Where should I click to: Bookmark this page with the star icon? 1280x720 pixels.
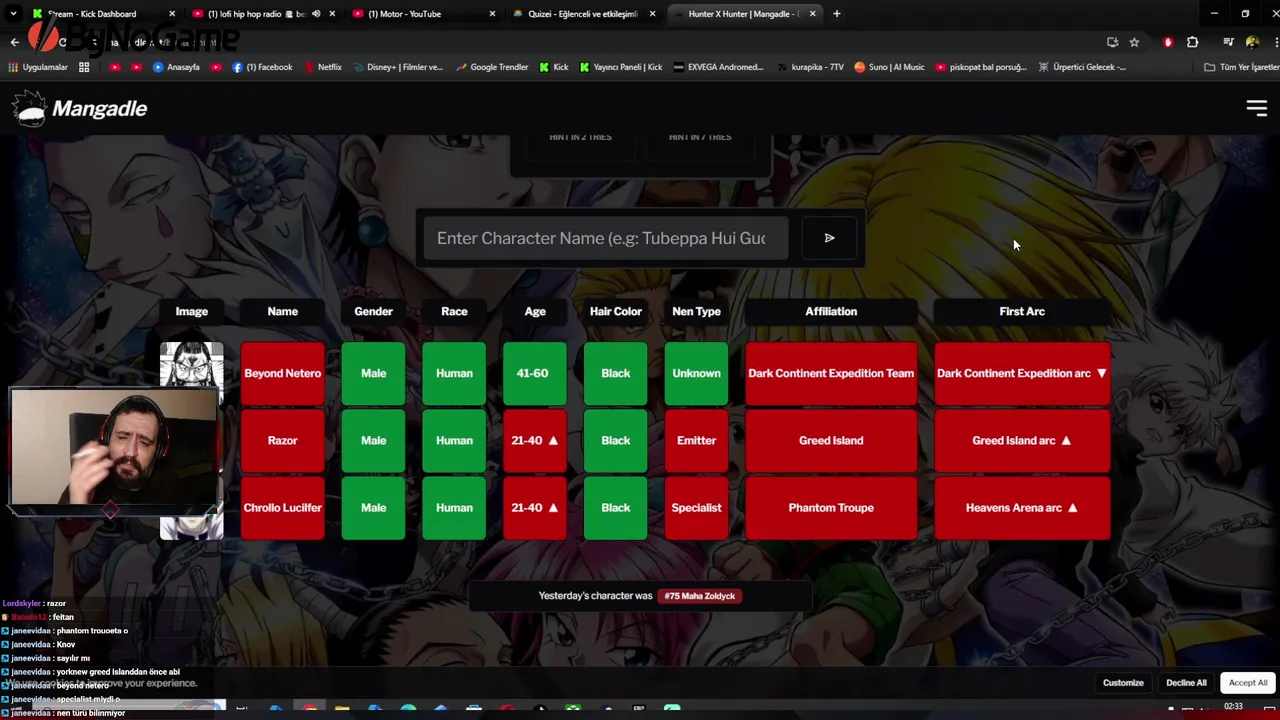[1134, 42]
